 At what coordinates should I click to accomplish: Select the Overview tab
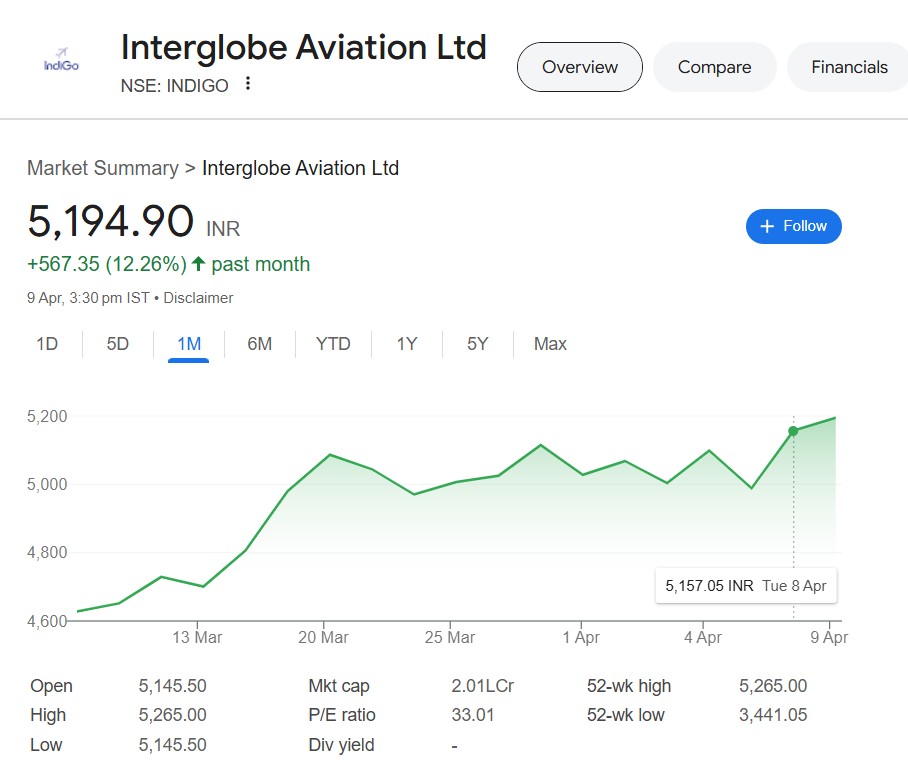[x=580, y=67]
